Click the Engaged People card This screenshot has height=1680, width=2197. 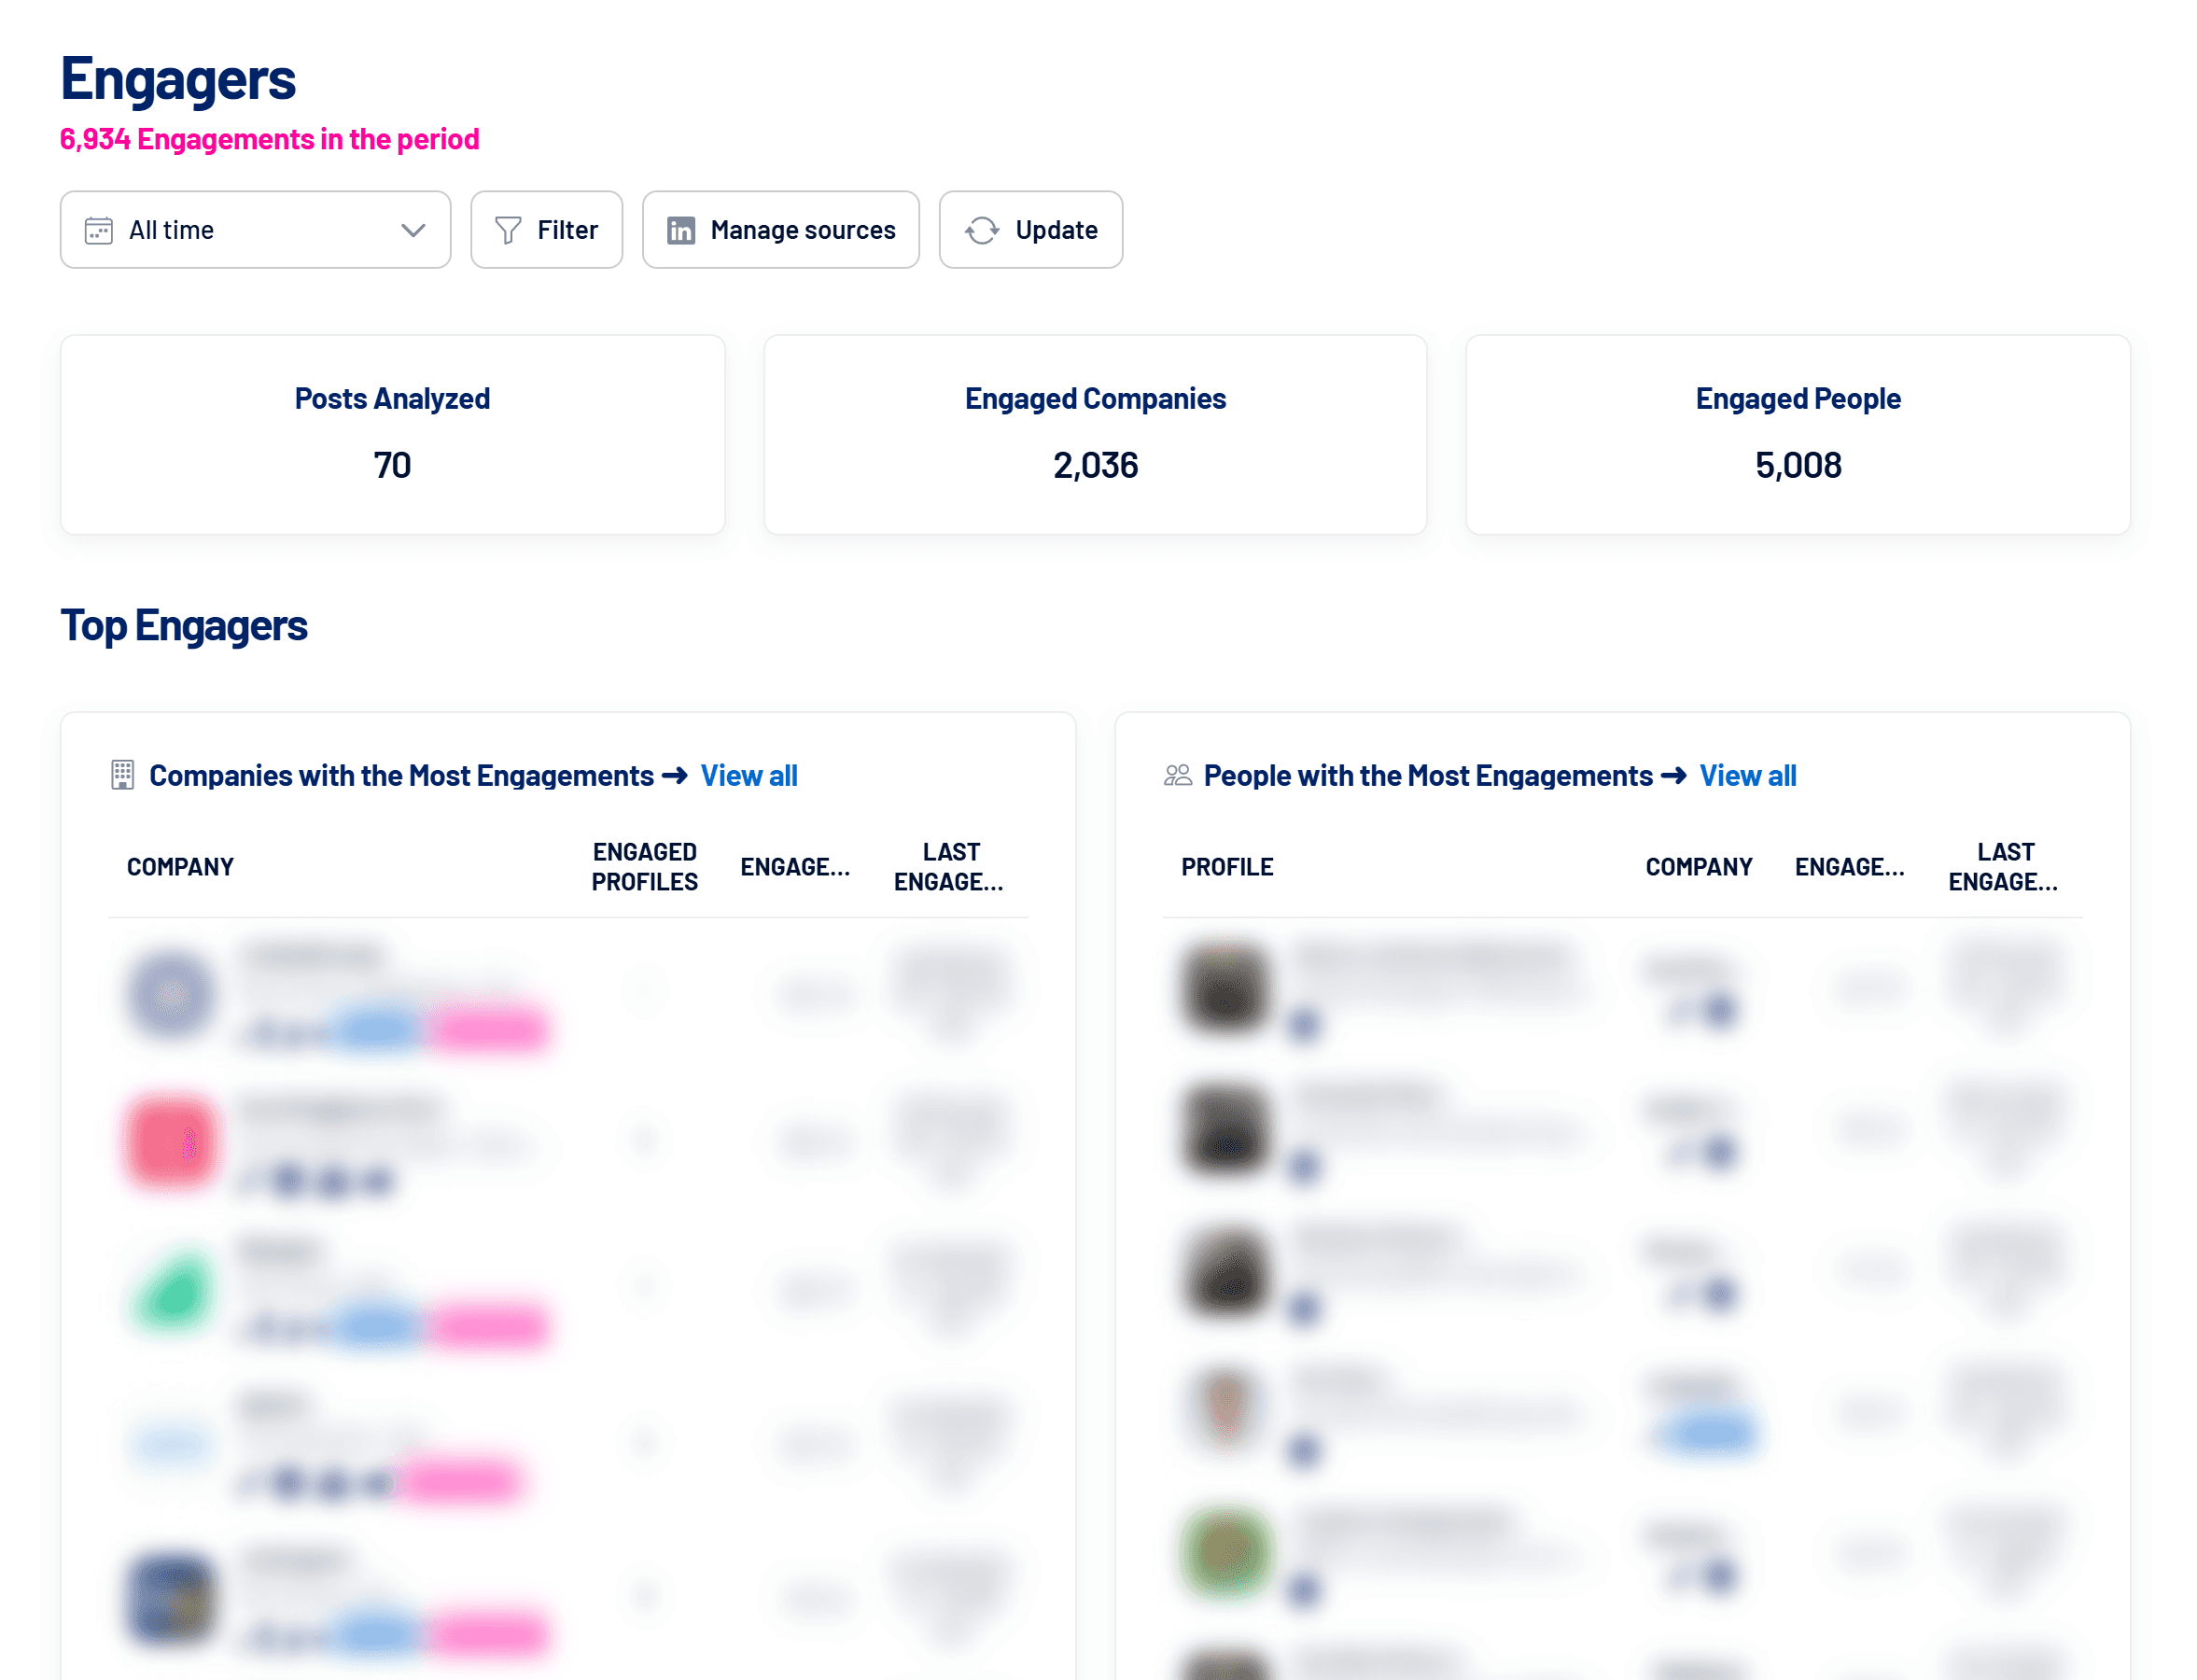pos(1797,435)
